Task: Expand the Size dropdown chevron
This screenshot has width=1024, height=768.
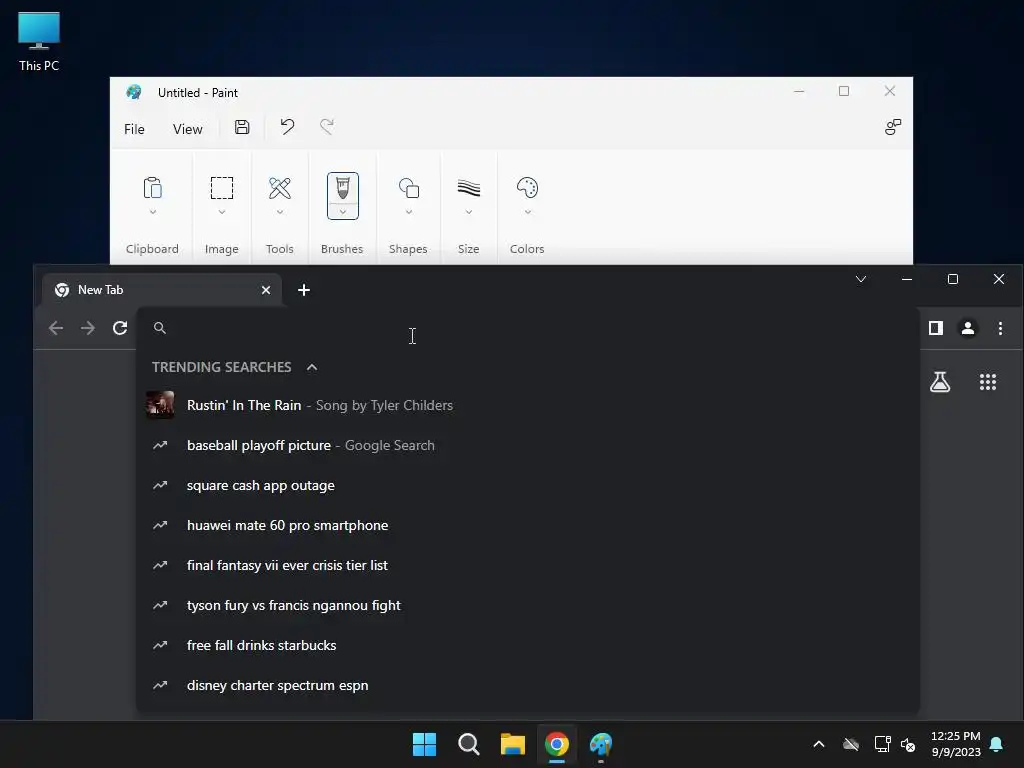Action: (x=469, y=212)
